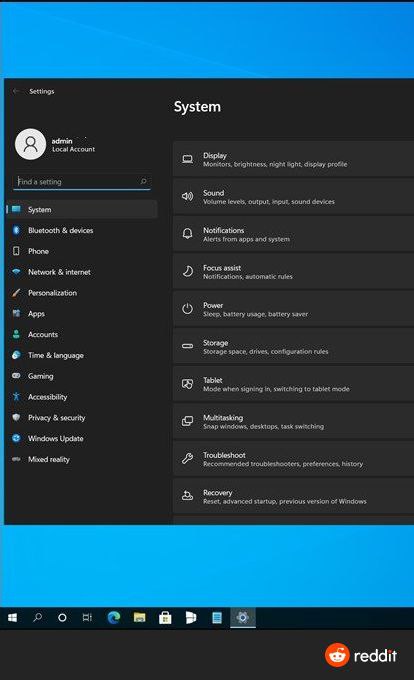Open the Power settings card
This screenshot has height=680, width=414.
coord(293,309)
